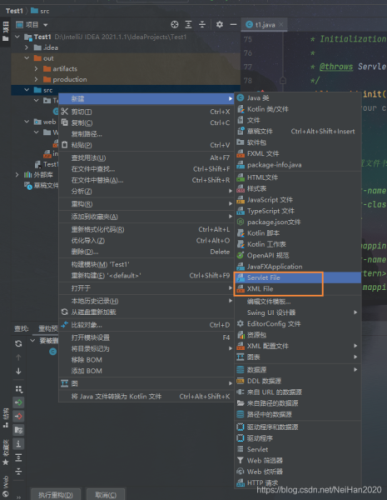Click the green arrow icon in the find toolbar
The width and height of the screenshot is (387, 500).
(19, 402)
